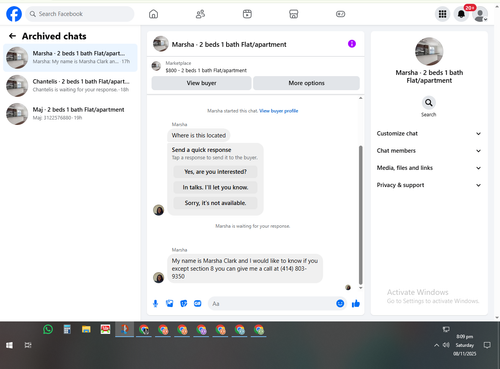Screen dimensions: 500x369
Task: Open the Windows action center icon
Action: [x=487, y=345]
